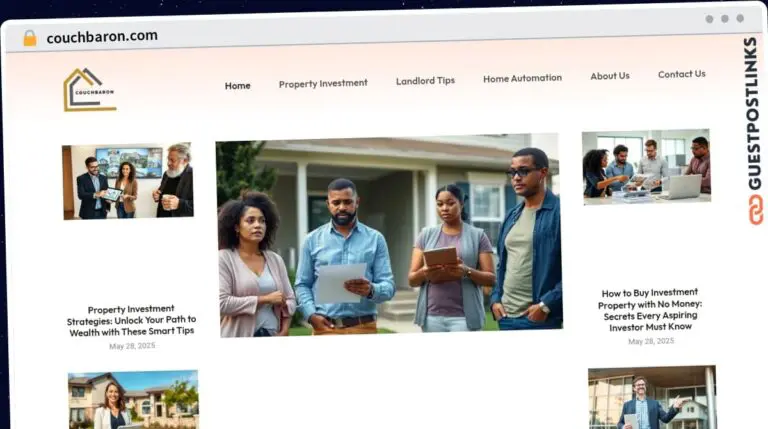
Task: Click the CouchBaron house logo
Action: [x=89, y=89]
